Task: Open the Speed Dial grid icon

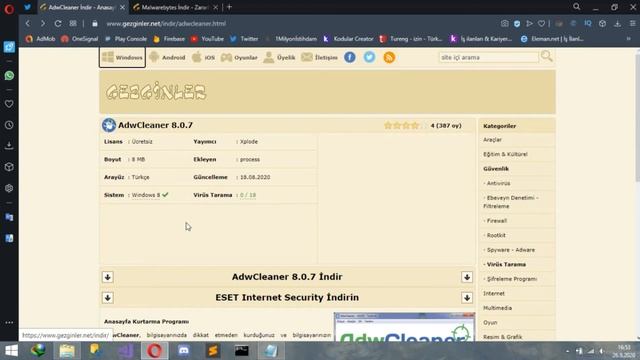Action: (73, 24)
